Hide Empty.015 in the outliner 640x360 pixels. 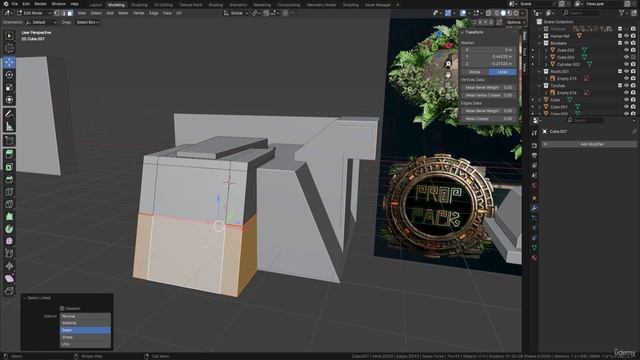626,78
